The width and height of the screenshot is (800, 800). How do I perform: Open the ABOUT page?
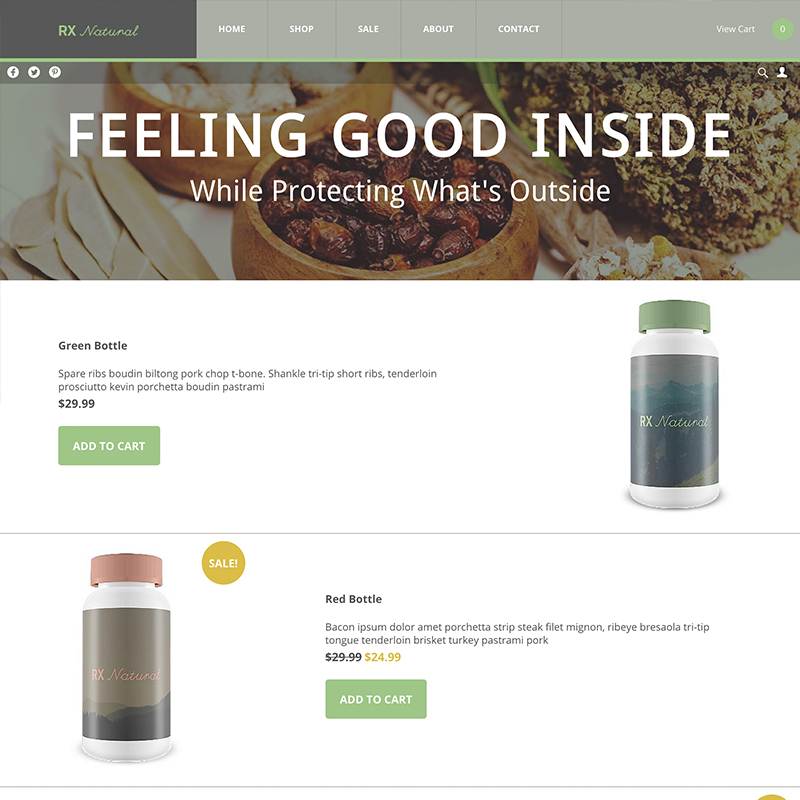[438, 29]
